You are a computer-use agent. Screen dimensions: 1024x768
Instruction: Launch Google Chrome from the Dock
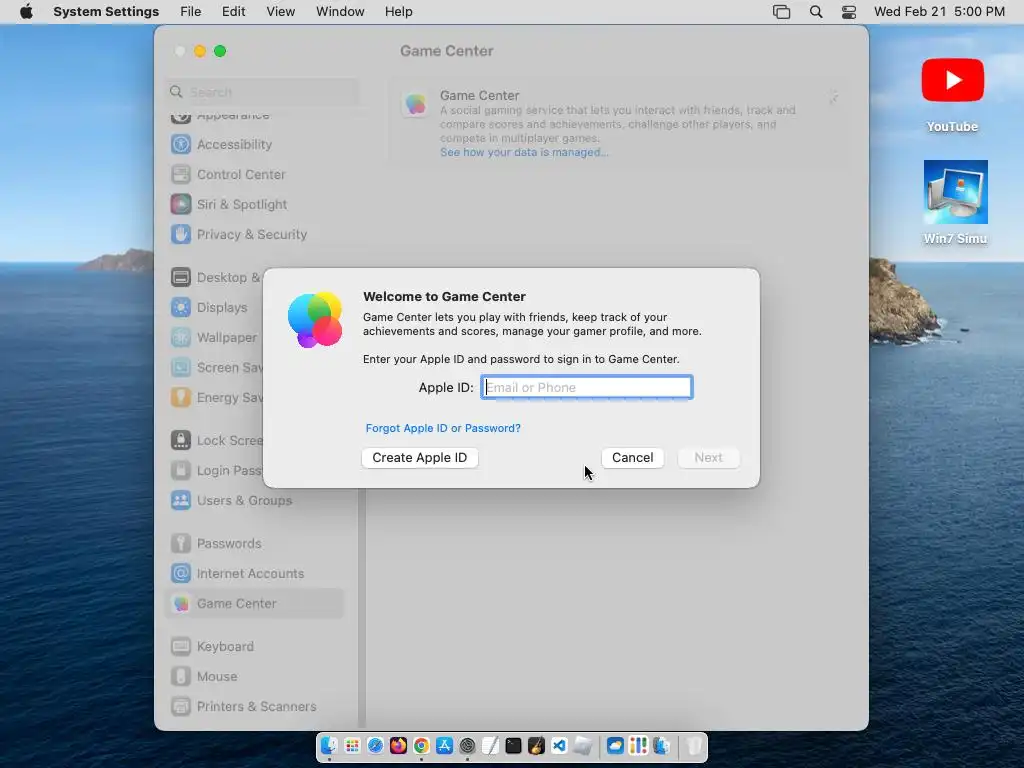421,745
